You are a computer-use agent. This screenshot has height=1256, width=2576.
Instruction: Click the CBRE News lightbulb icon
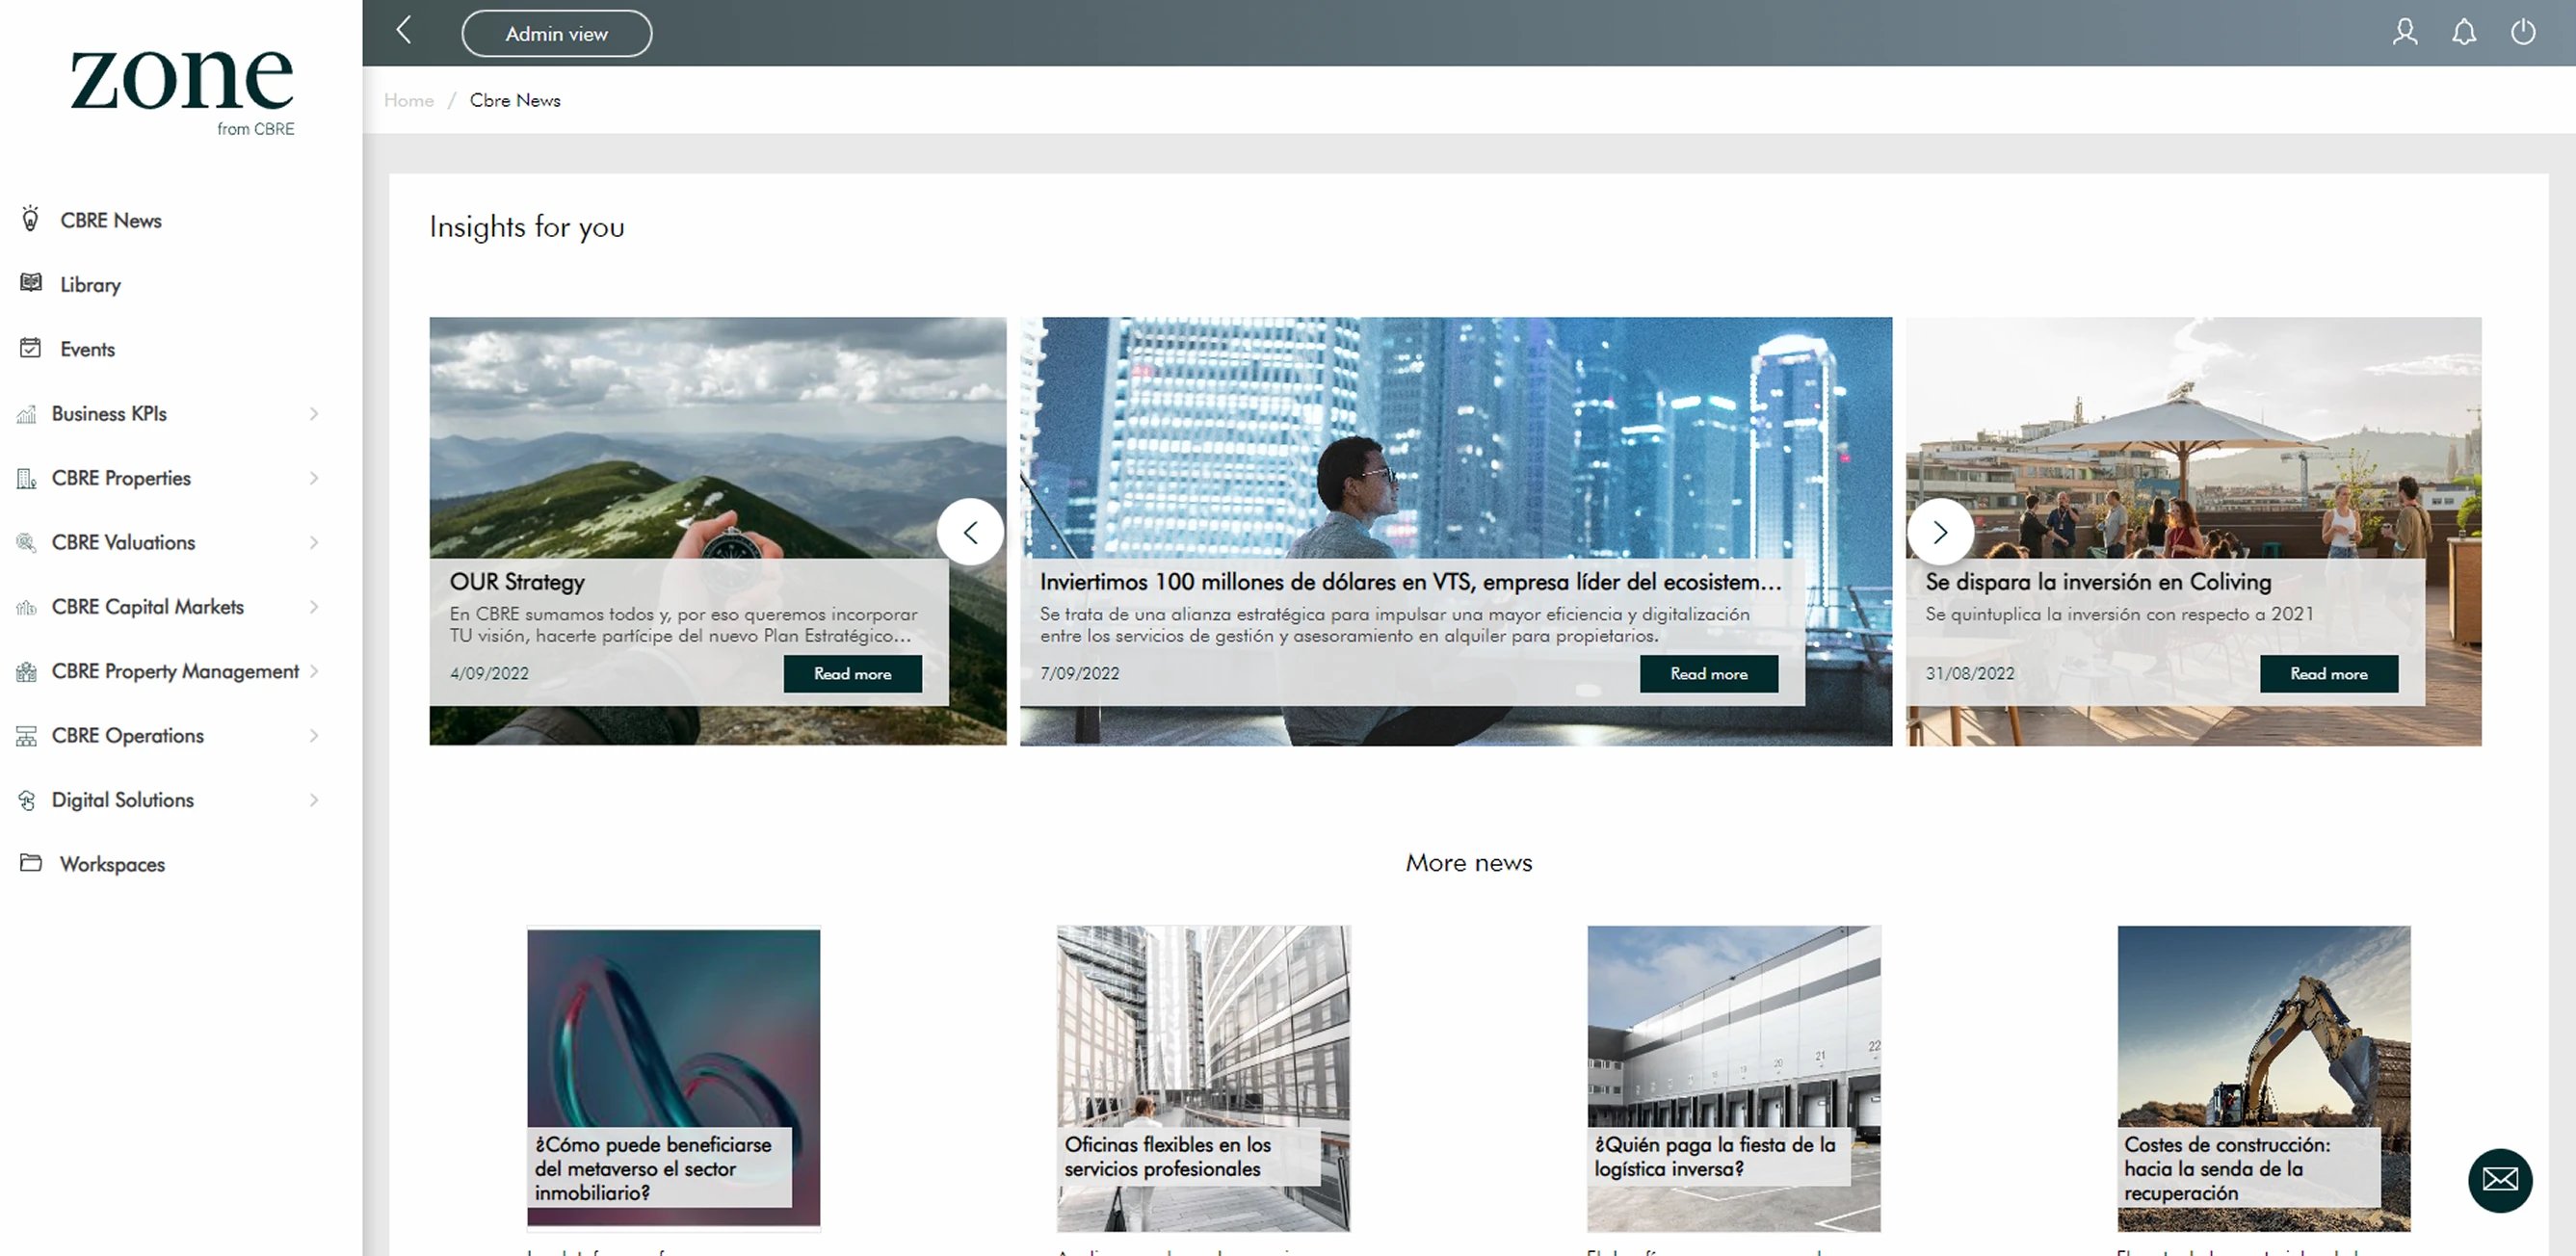click(31, 219)
